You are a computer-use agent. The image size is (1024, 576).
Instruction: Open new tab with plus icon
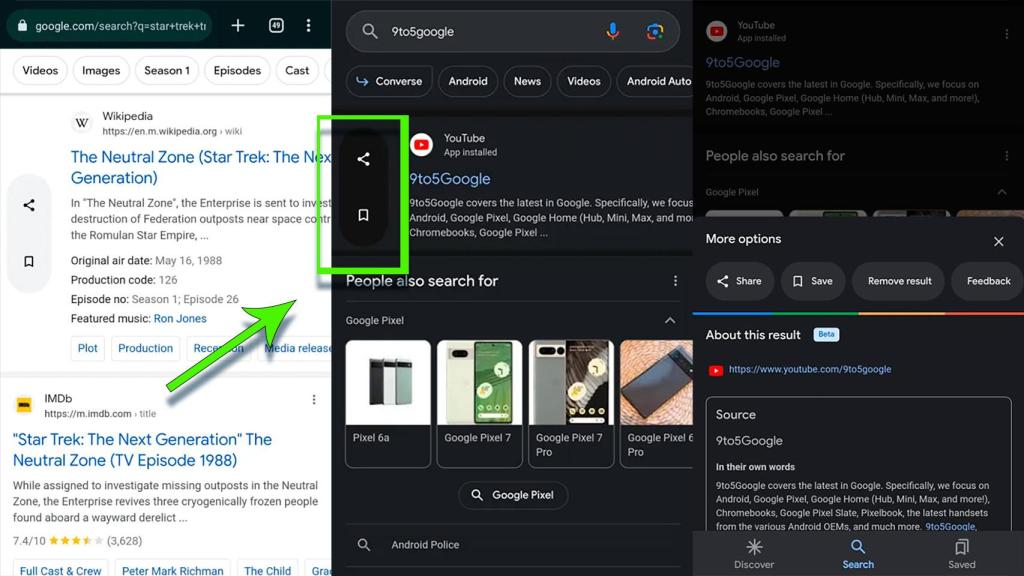[238, 25]
